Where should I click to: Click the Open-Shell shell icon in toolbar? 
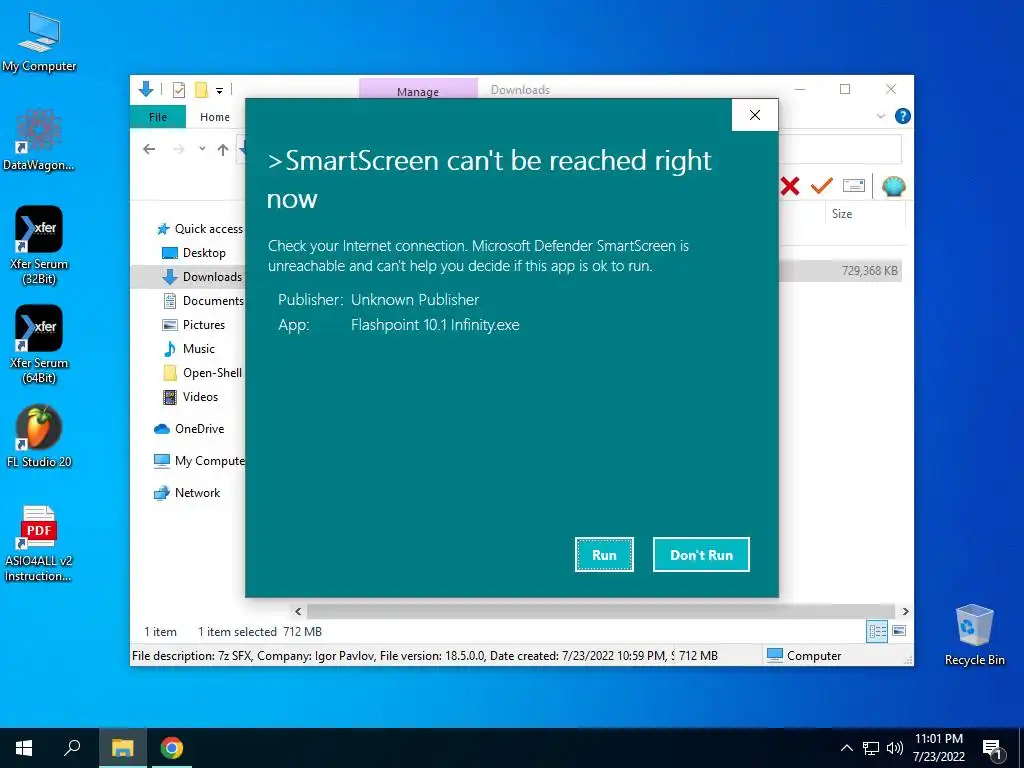893,186
